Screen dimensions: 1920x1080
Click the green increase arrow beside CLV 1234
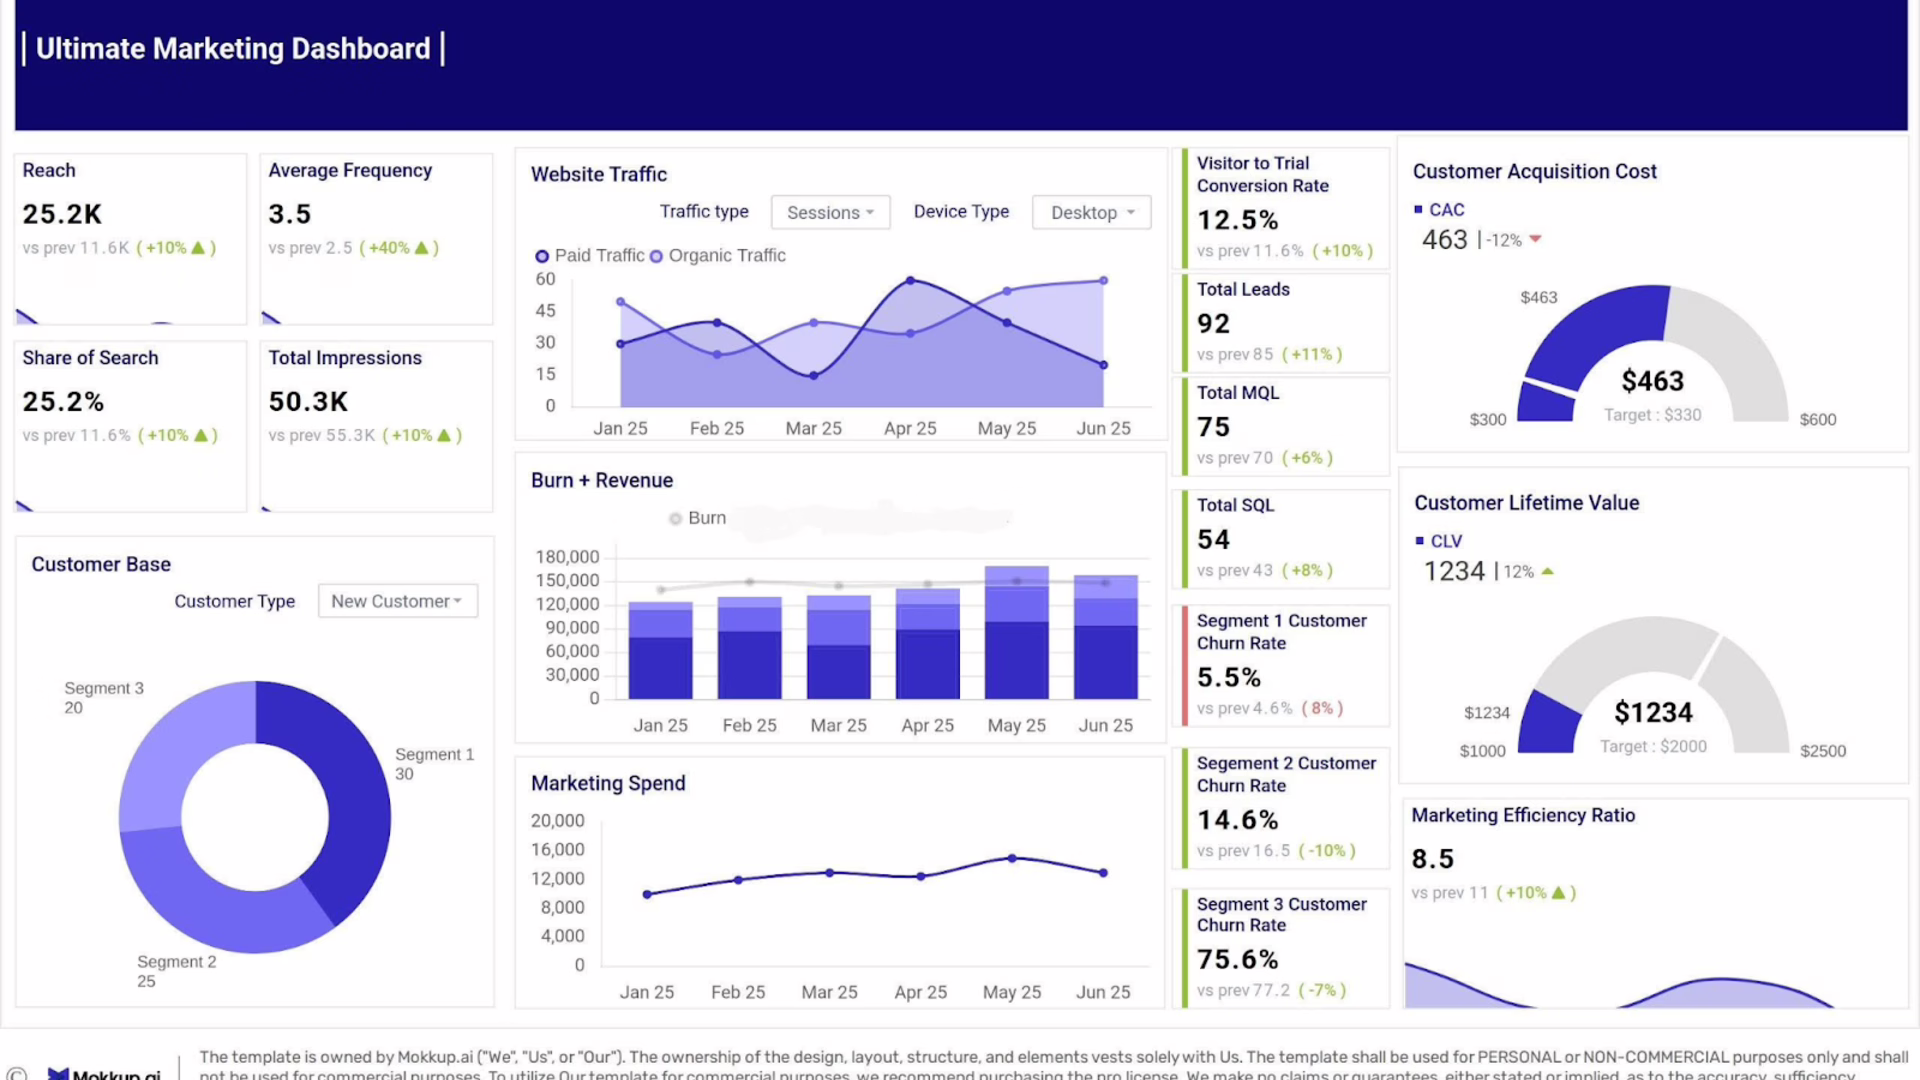(1546, 571)
